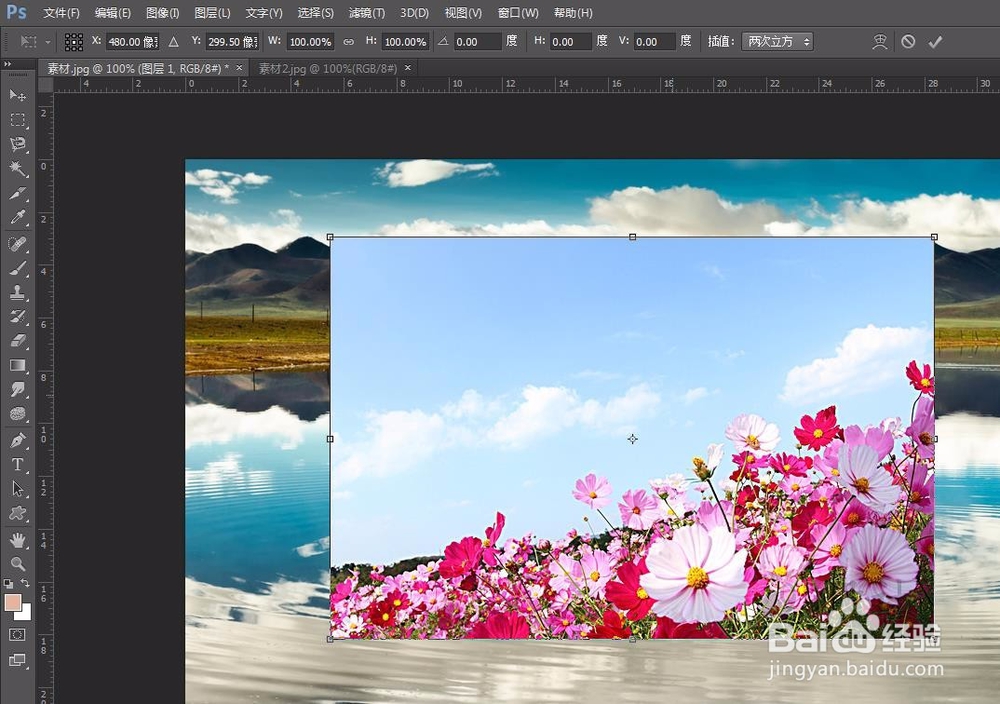Select the History Brush tool
1000x704 pixels.
pos(17,317)
